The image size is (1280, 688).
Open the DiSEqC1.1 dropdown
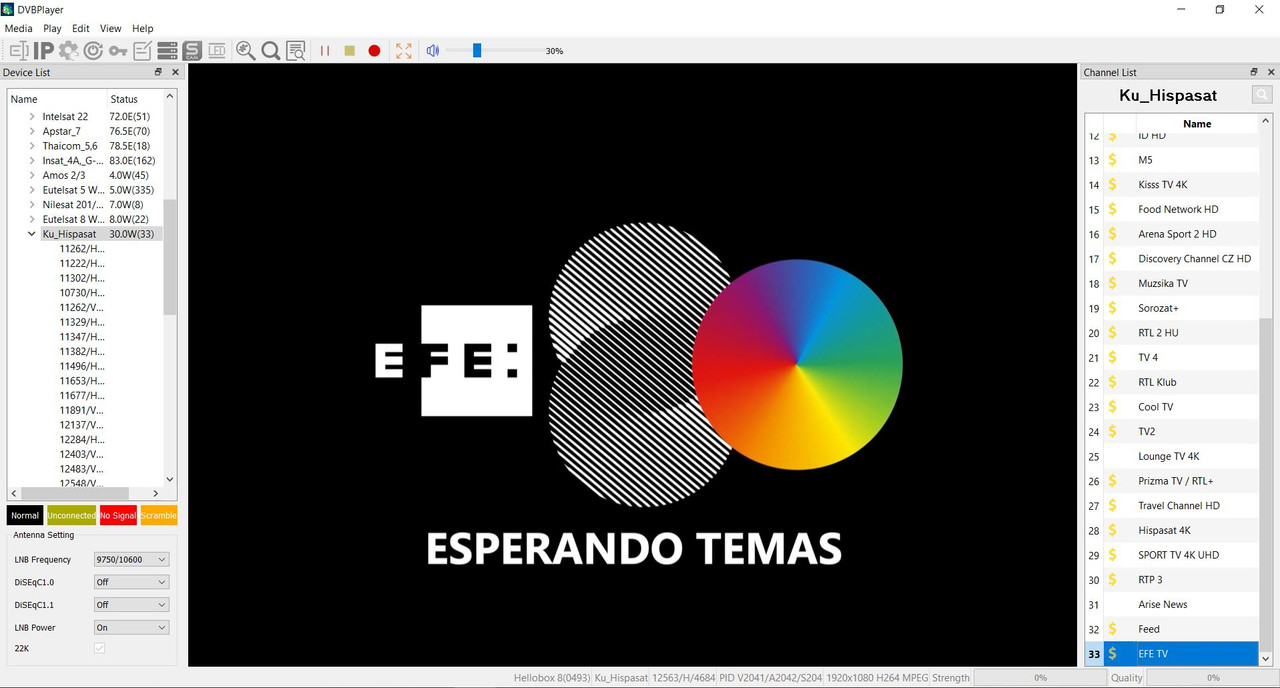coord(131,605)
